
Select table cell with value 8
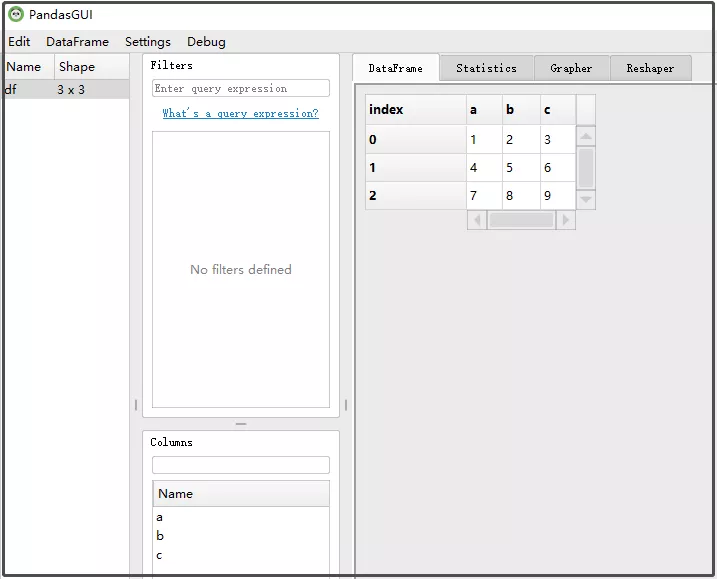(521, 196)
